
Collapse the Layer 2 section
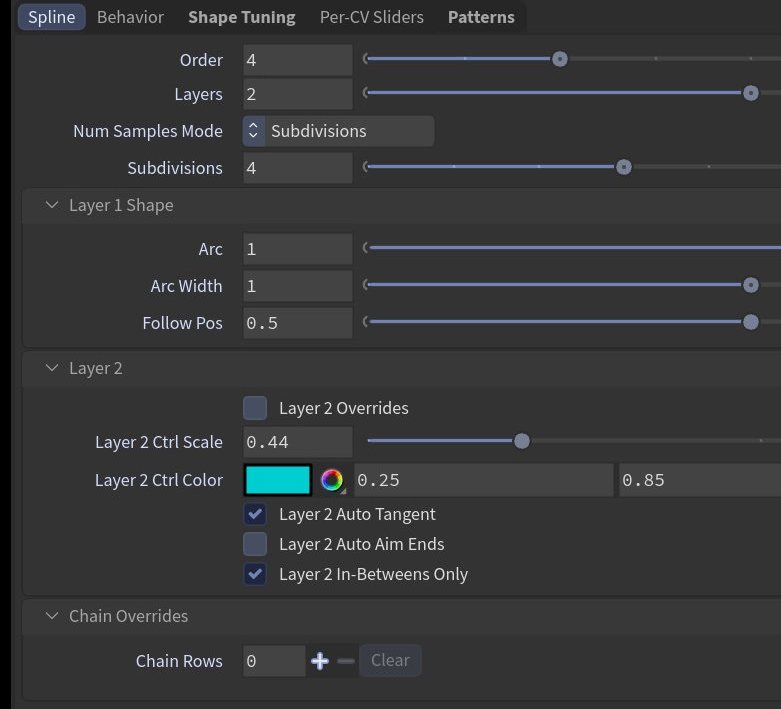[52, 368]
